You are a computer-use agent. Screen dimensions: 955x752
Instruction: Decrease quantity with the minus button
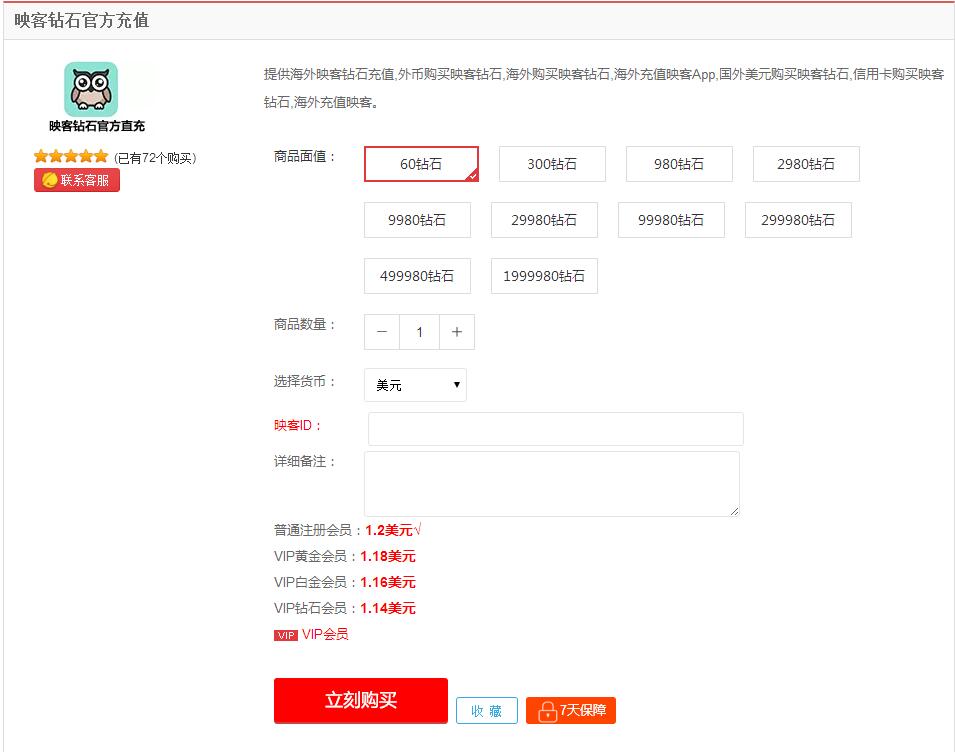click(x=382, y=332)
